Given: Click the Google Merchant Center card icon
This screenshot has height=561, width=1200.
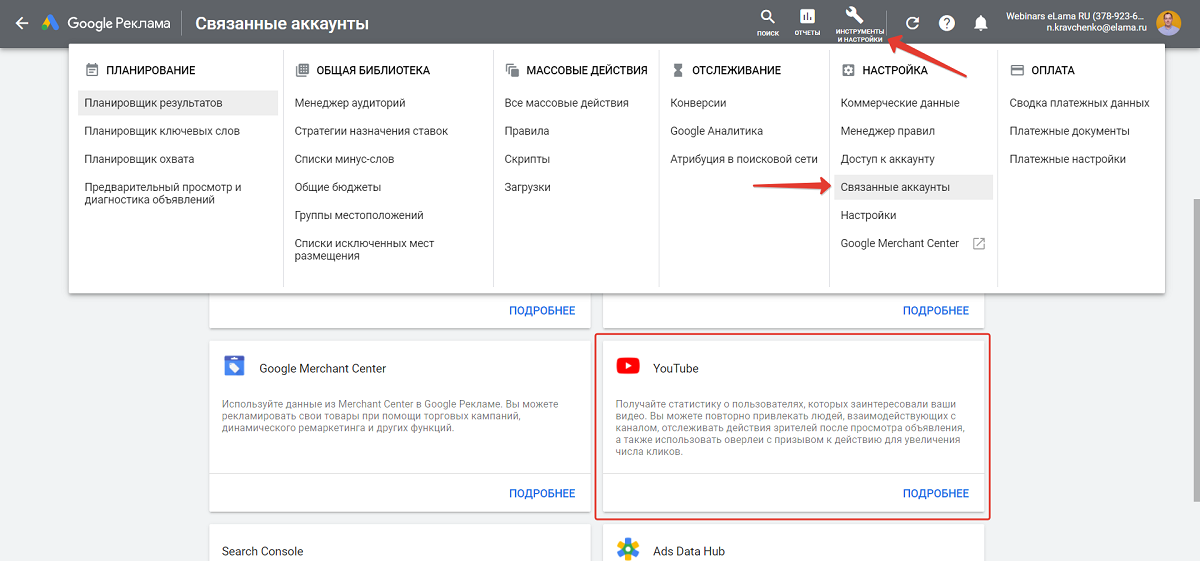Looking at the screenshot, I should (234, 367).
